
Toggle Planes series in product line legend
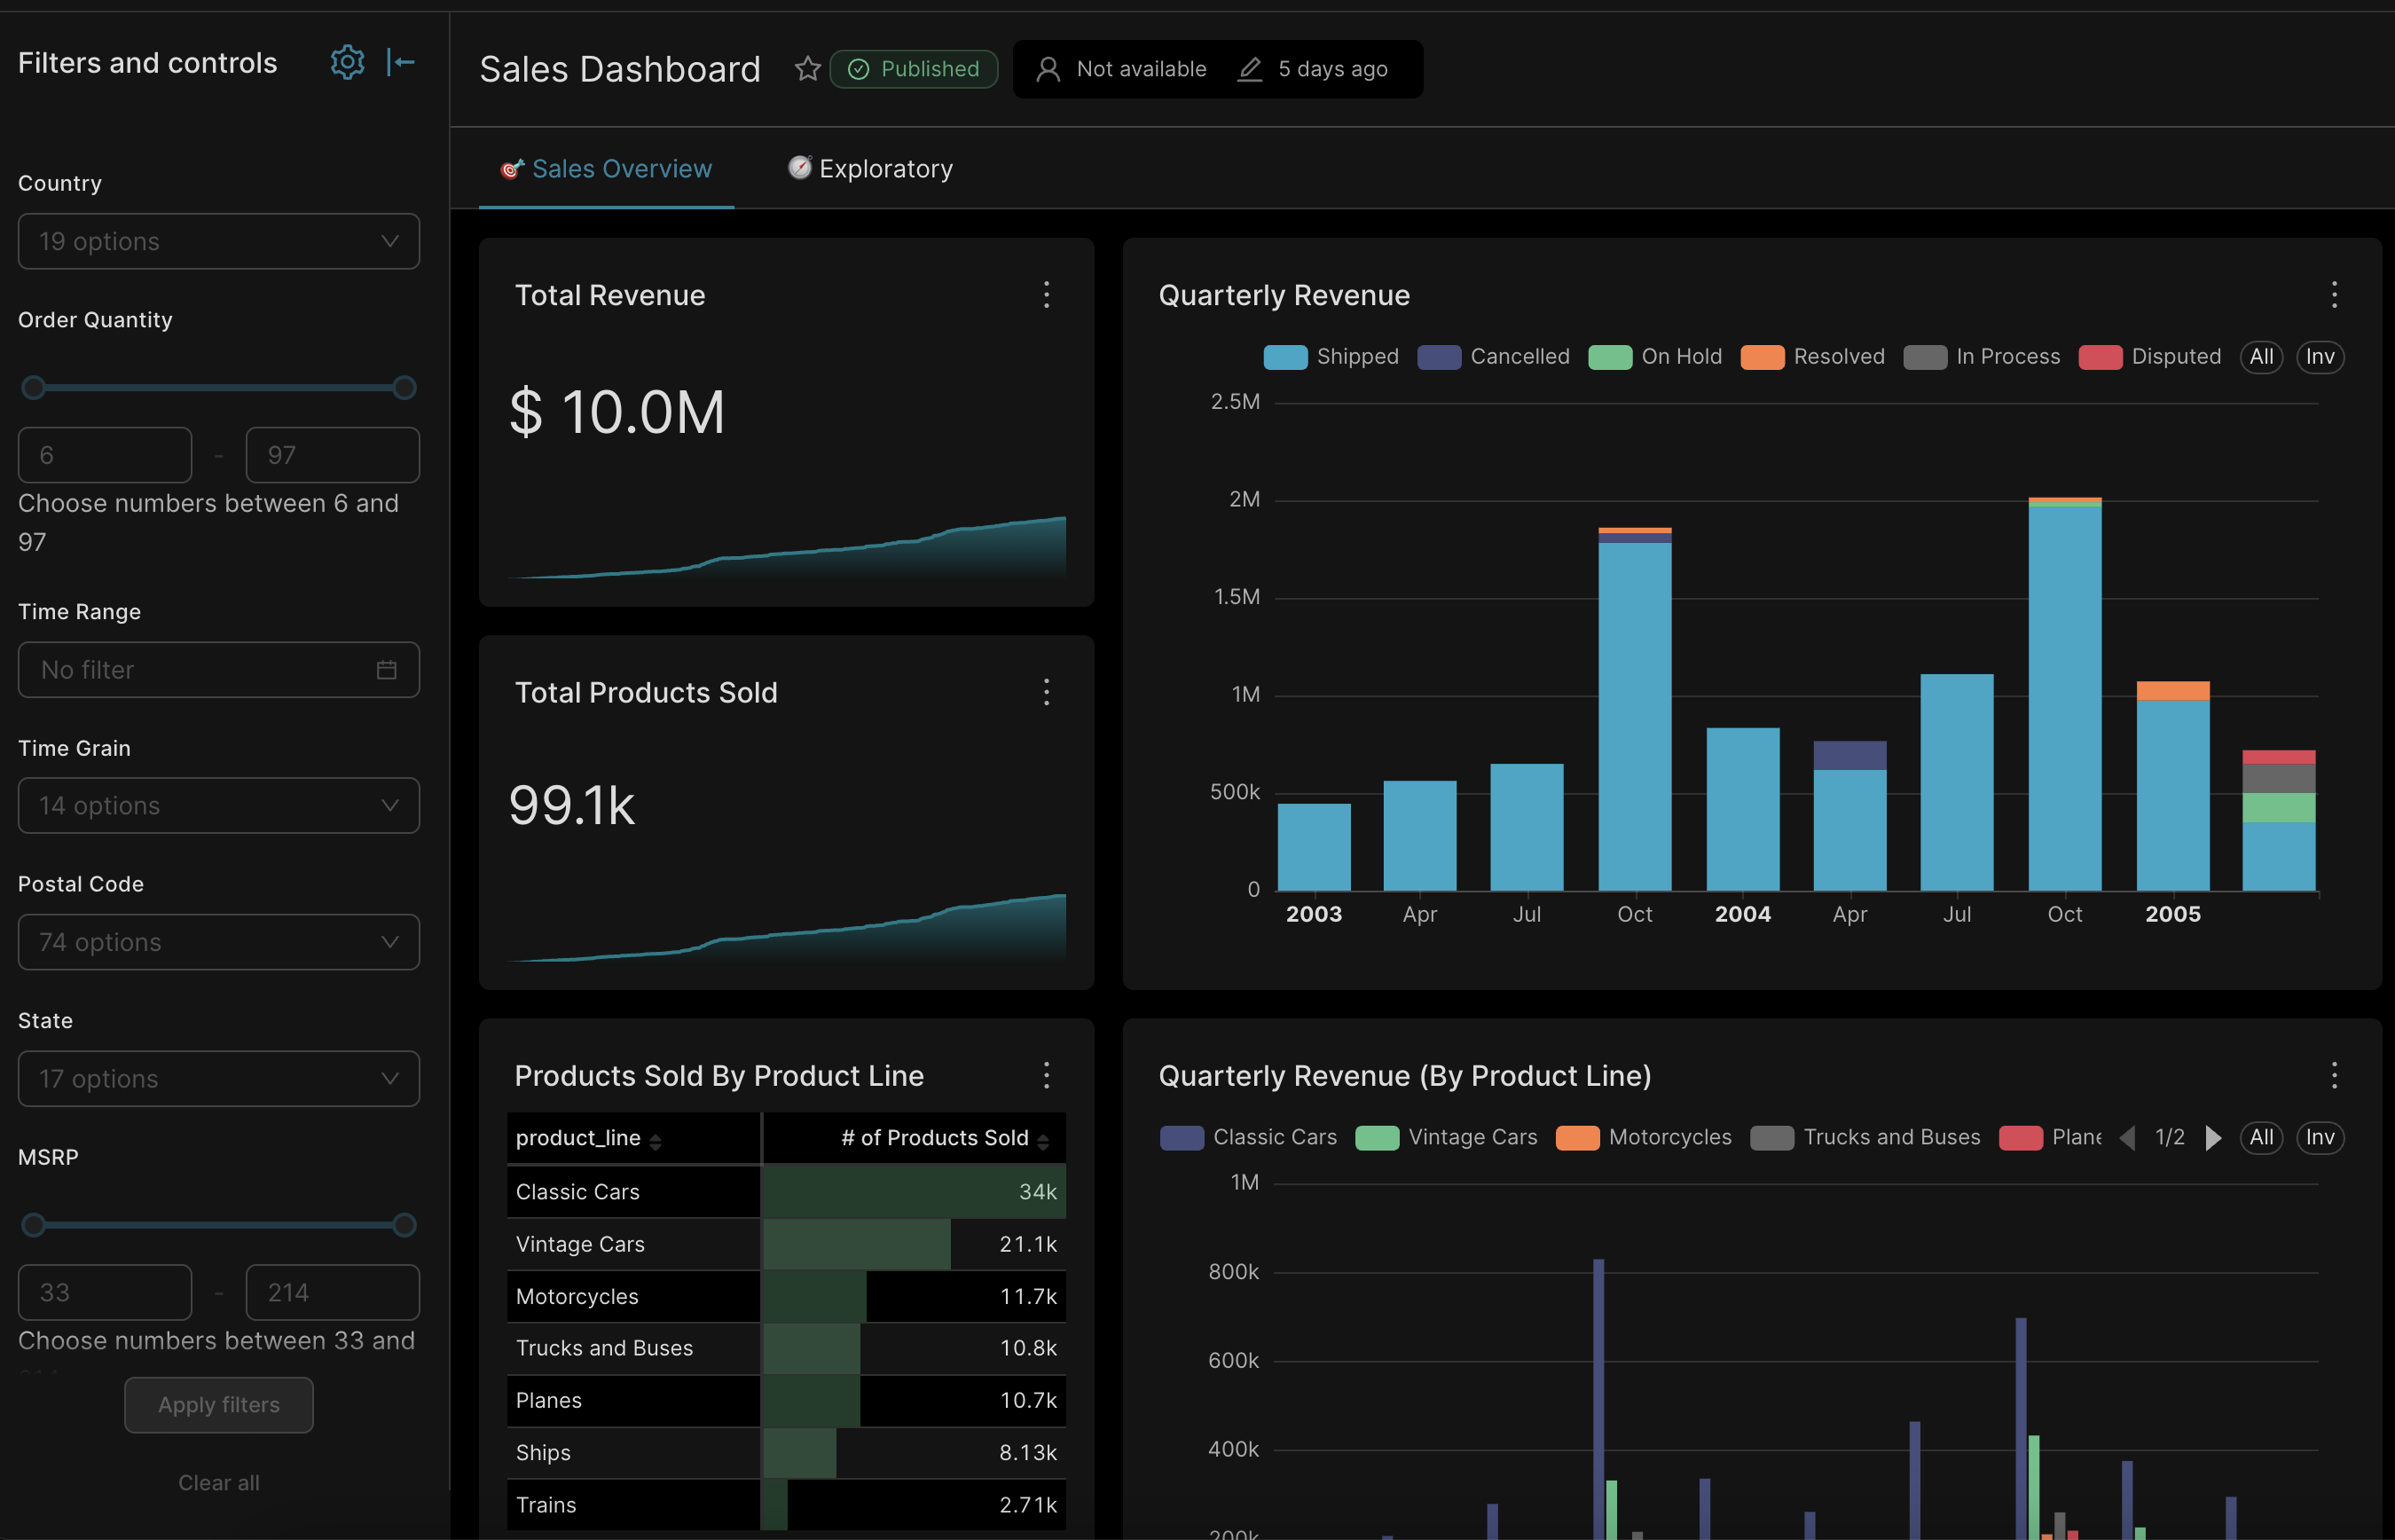tap(2051, 1138)
